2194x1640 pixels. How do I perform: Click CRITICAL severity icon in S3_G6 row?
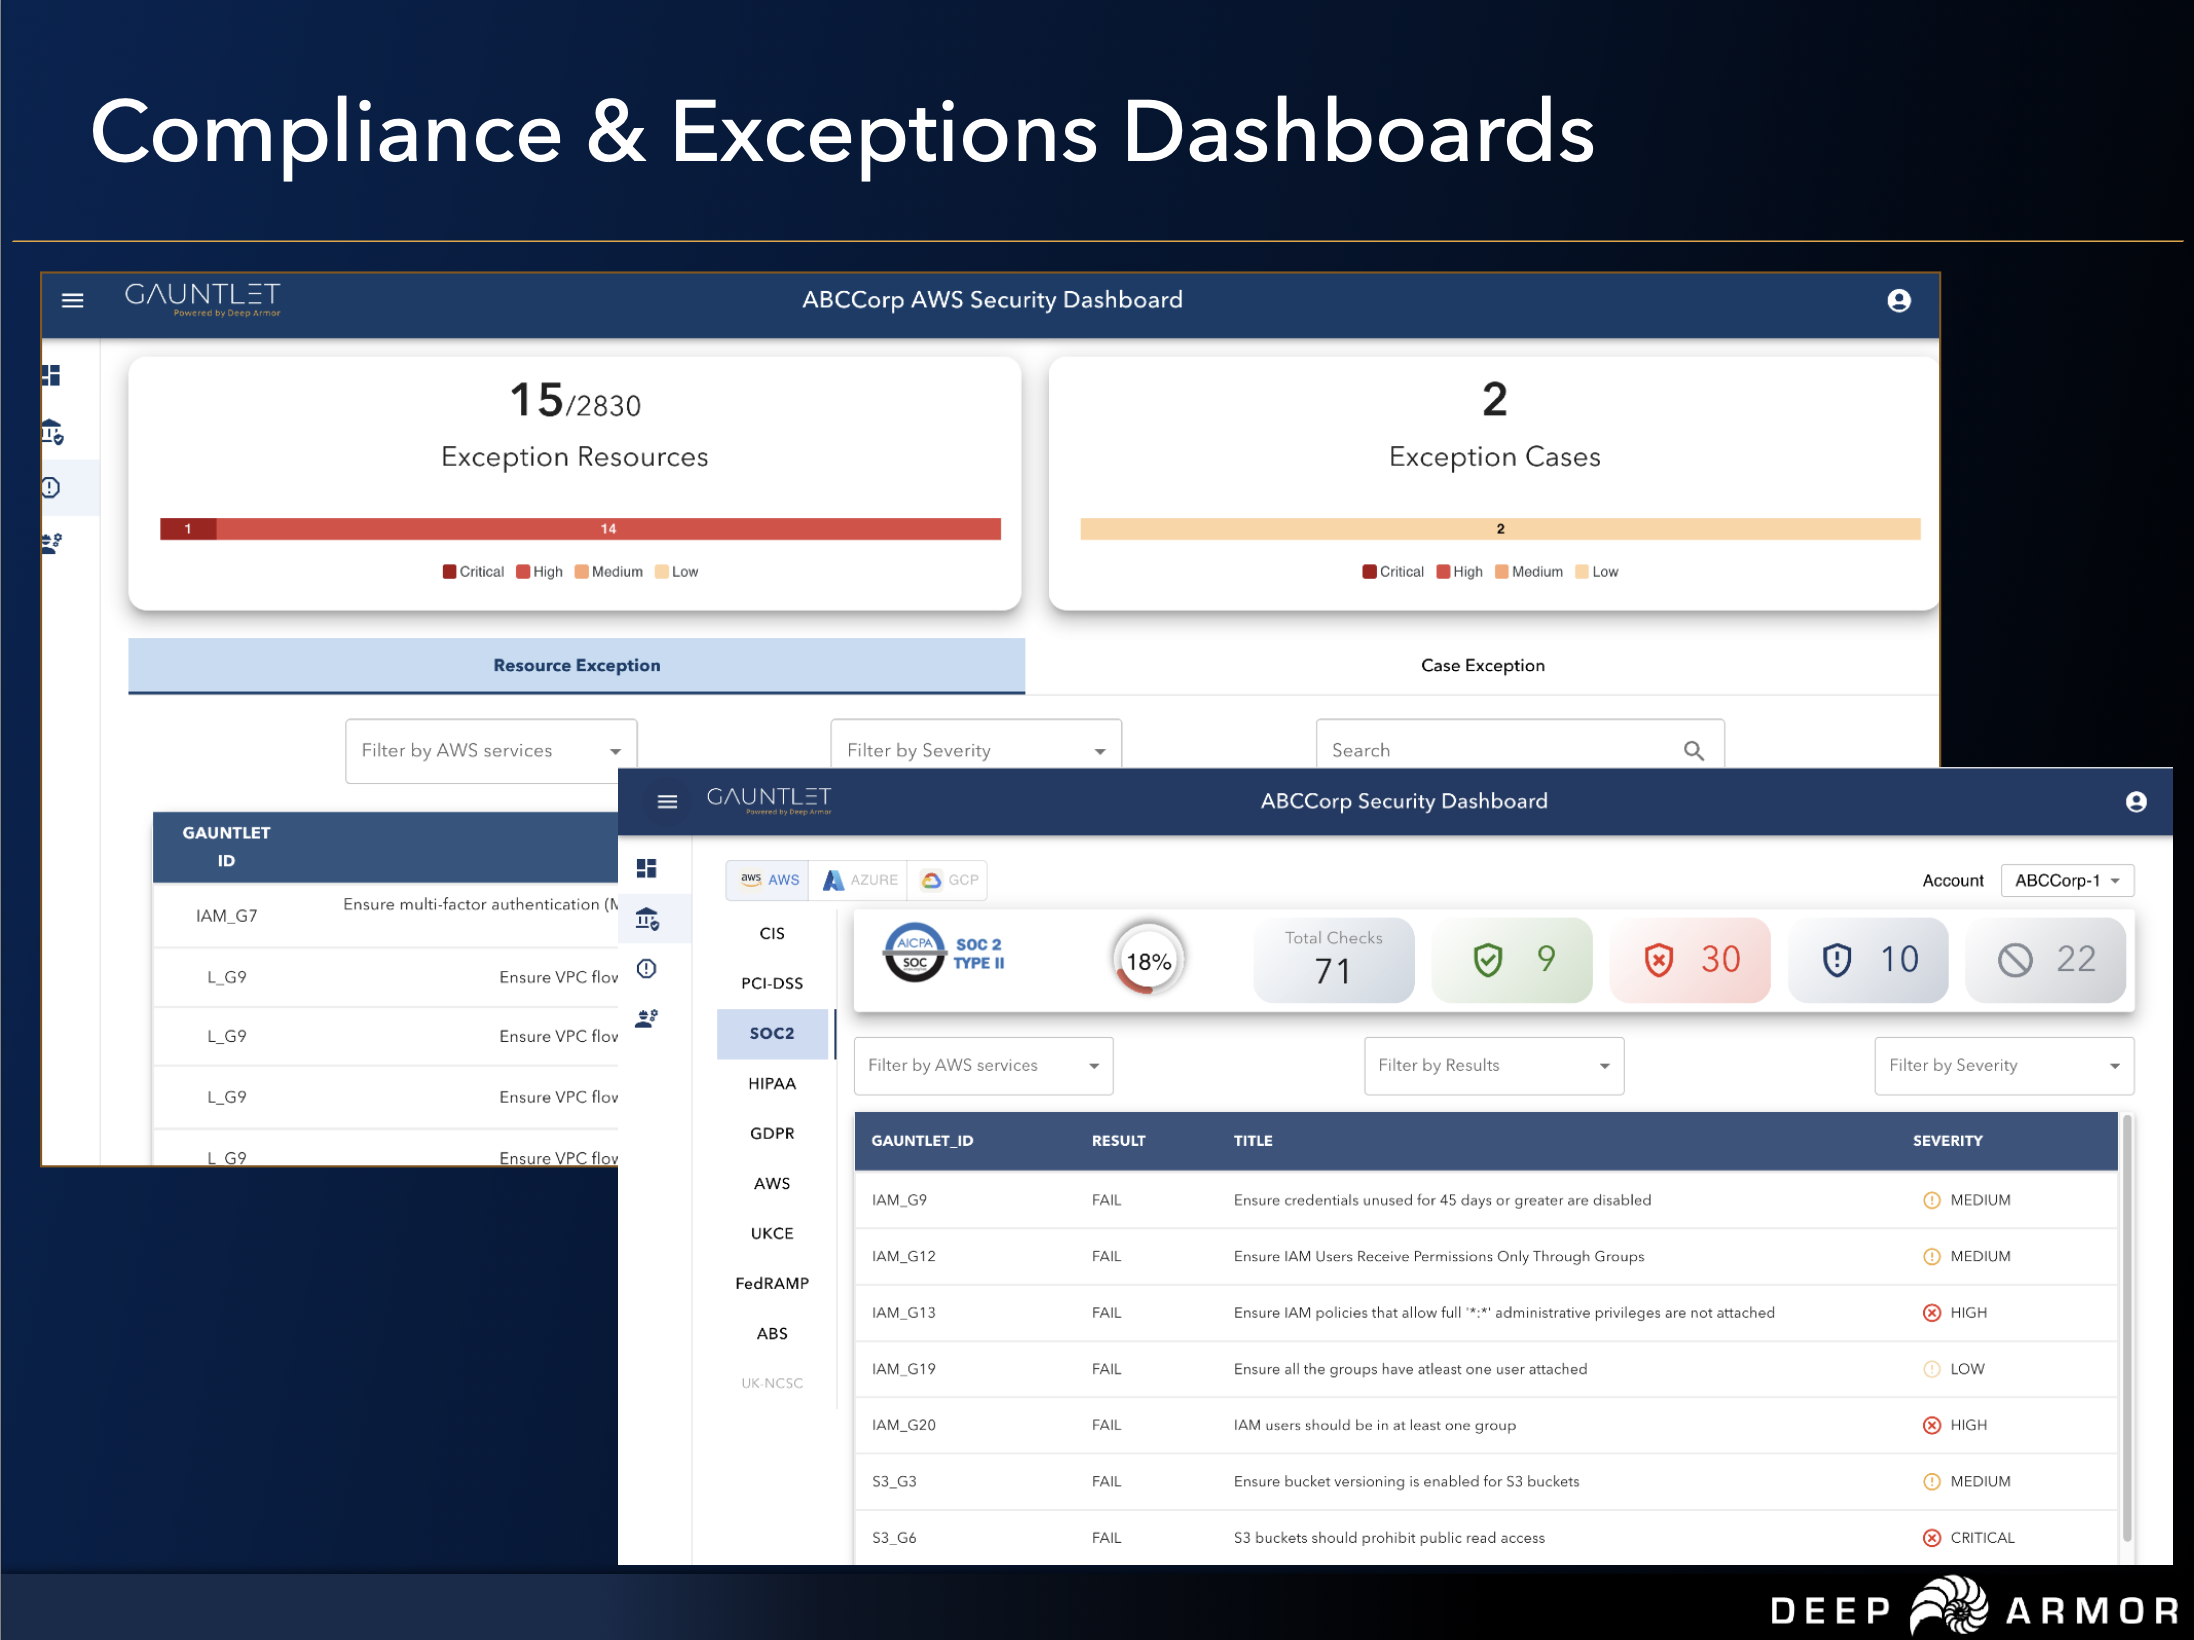1932,1538
